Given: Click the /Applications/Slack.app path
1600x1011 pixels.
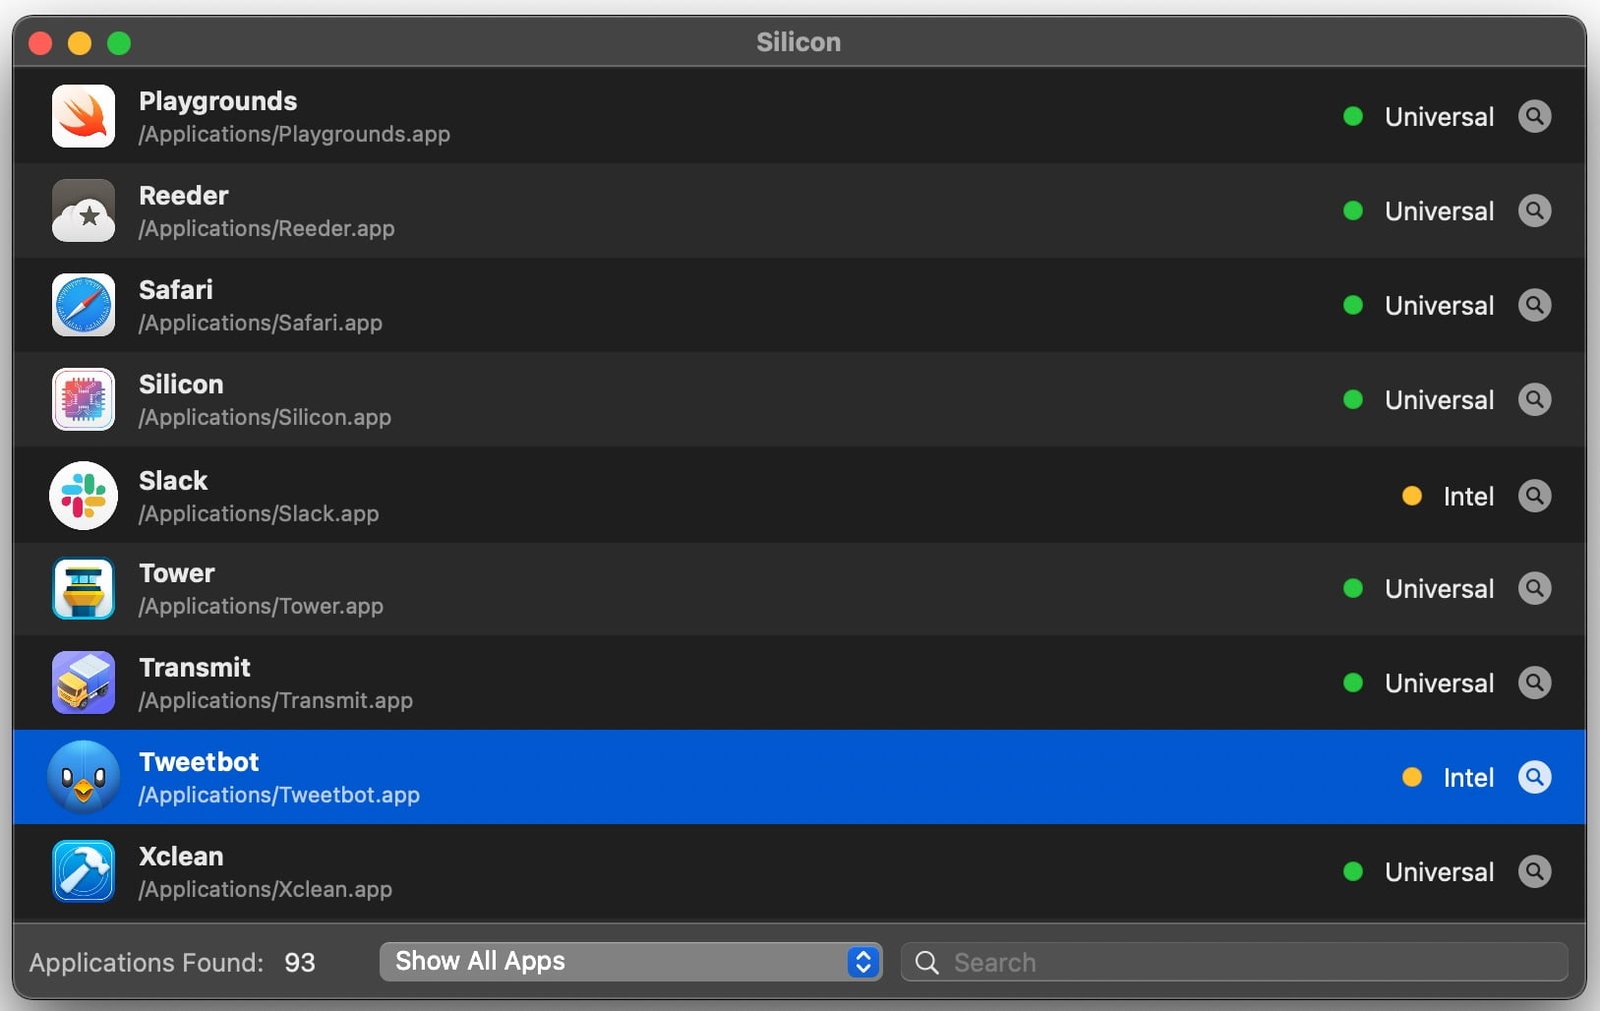Looking at the screenshot, I should pos(259,513).
